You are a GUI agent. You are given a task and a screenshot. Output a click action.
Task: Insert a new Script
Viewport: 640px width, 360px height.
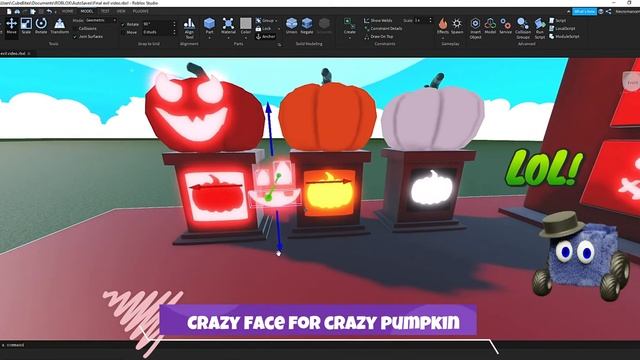[x=558, y=20]
